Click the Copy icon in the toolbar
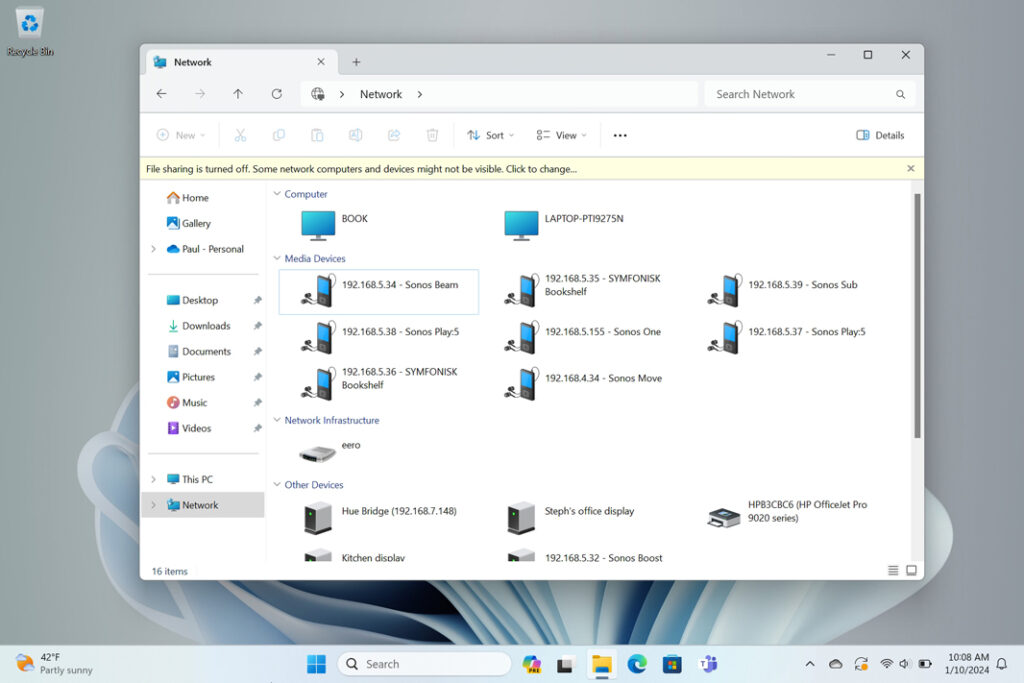Screen dimensions: 1024x683 pyautogui.click(x=278, y=134)
